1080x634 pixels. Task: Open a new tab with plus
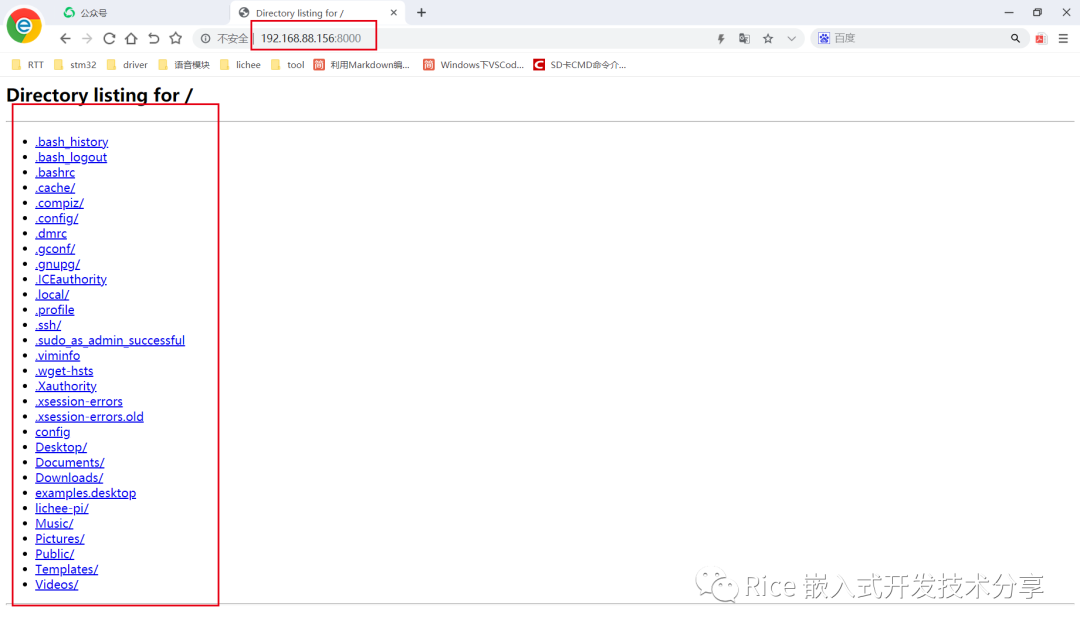422,12
